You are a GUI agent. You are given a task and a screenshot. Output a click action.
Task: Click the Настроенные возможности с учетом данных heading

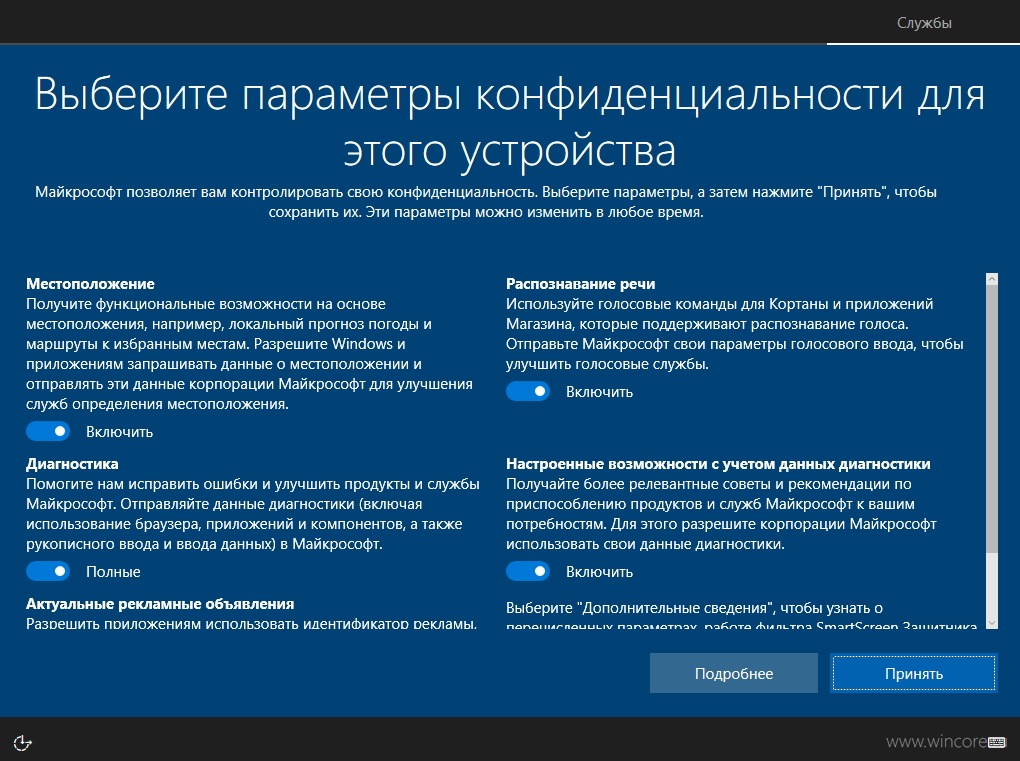click(x=718, y=464)
